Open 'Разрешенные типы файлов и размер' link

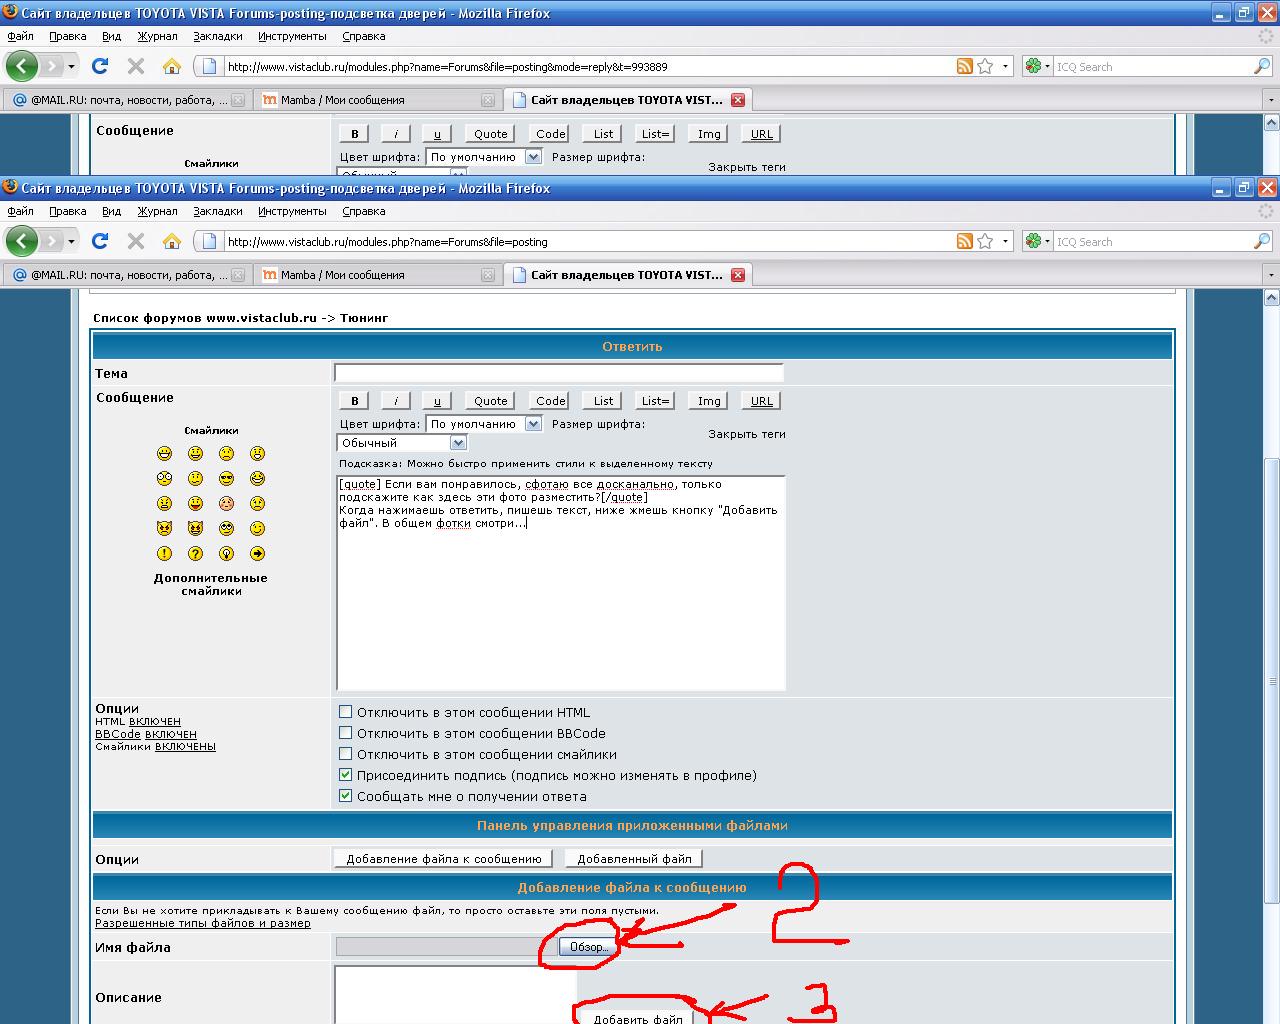point(202,923)
